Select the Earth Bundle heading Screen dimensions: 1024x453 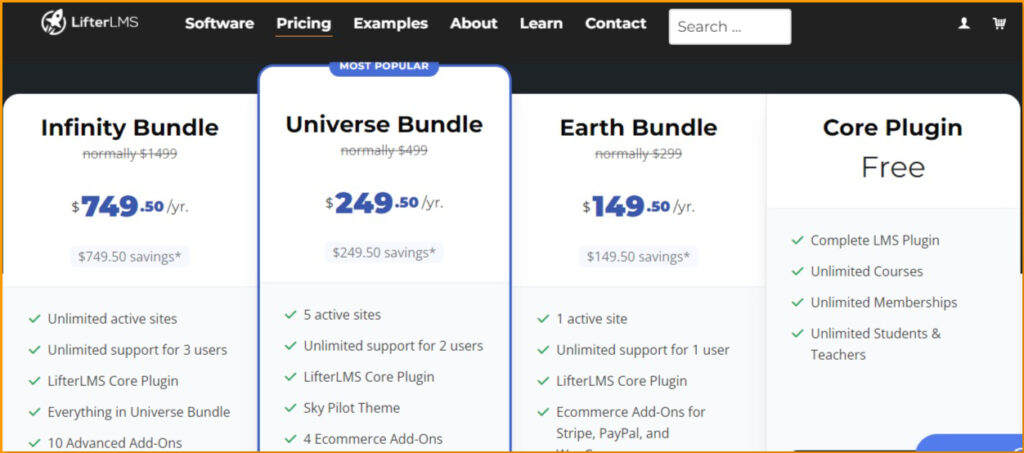(638, 128)
